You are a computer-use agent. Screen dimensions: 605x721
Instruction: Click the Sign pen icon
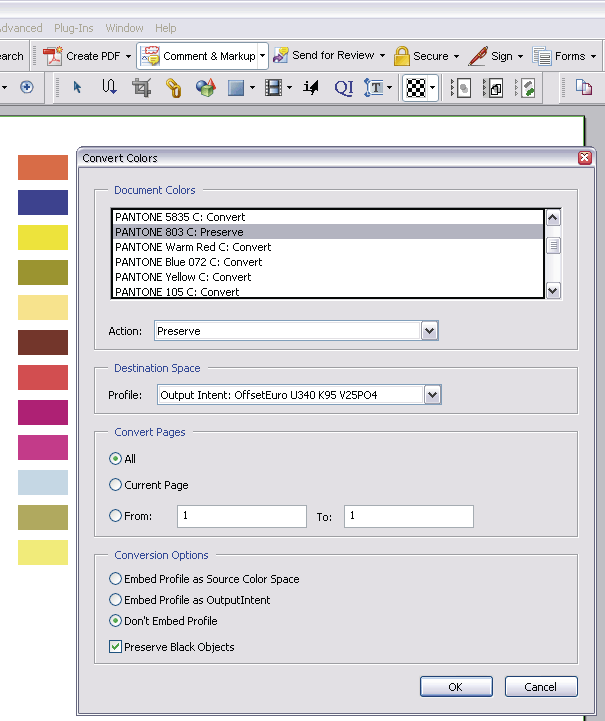[478, 56]
